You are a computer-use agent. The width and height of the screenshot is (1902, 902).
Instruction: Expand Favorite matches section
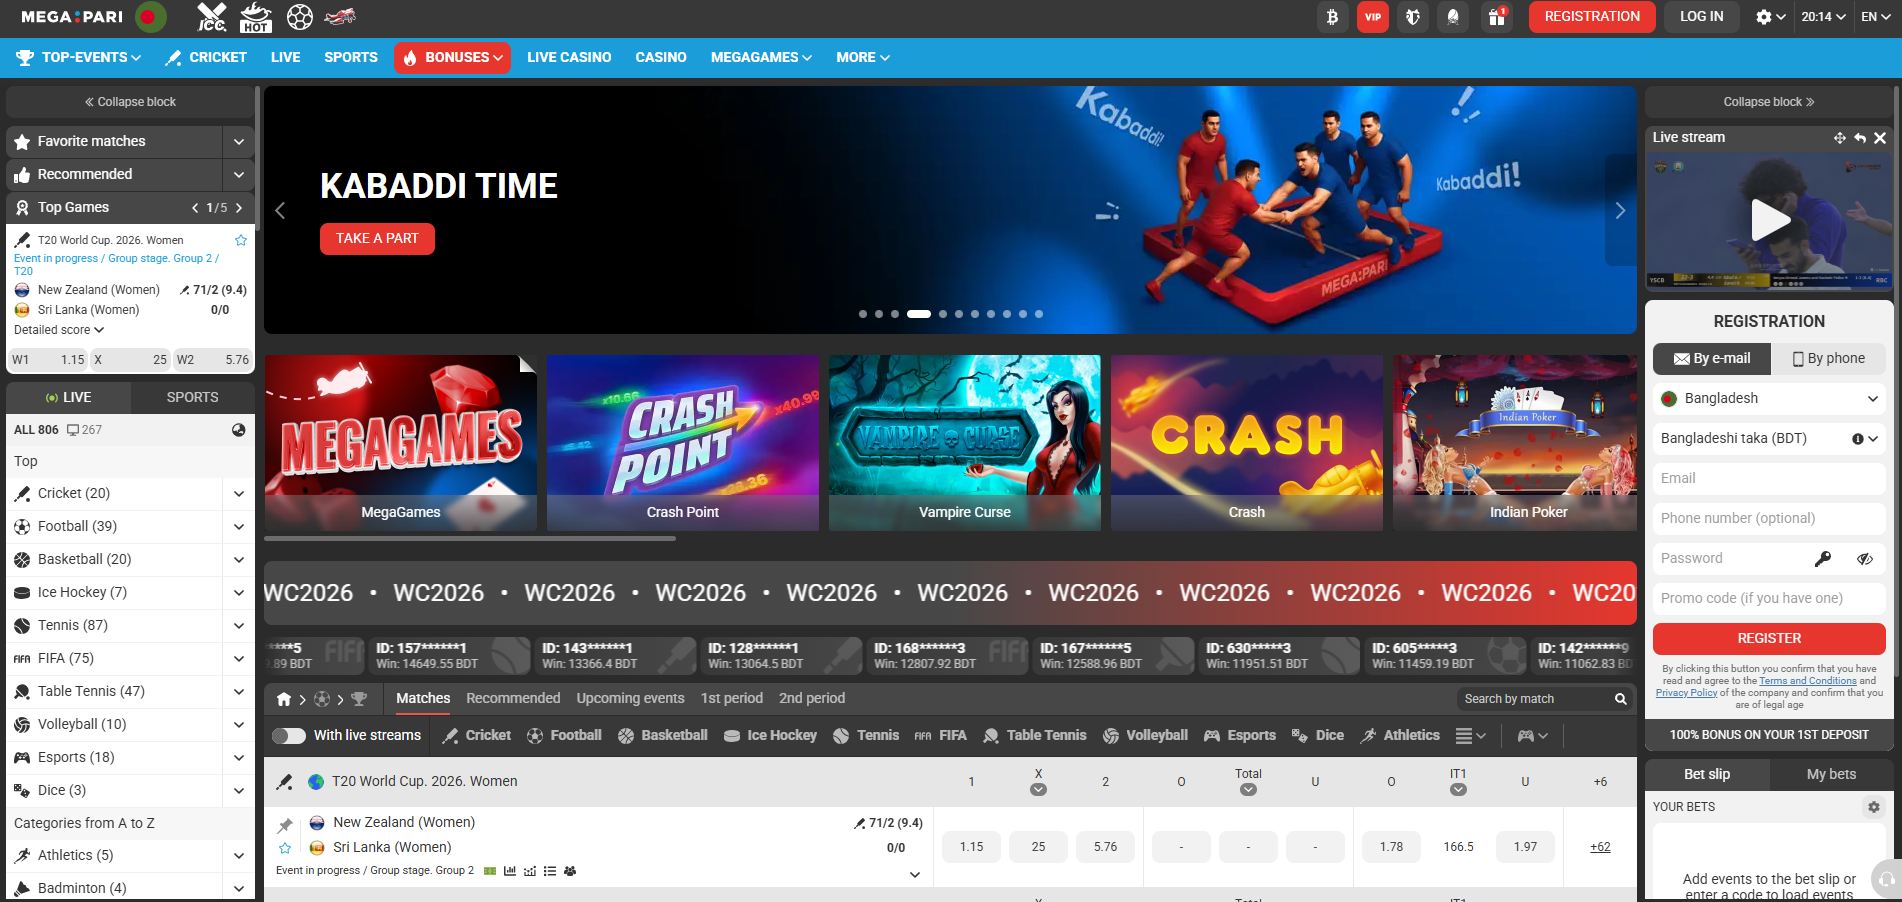pyautogui.click(x=238, y=142)
